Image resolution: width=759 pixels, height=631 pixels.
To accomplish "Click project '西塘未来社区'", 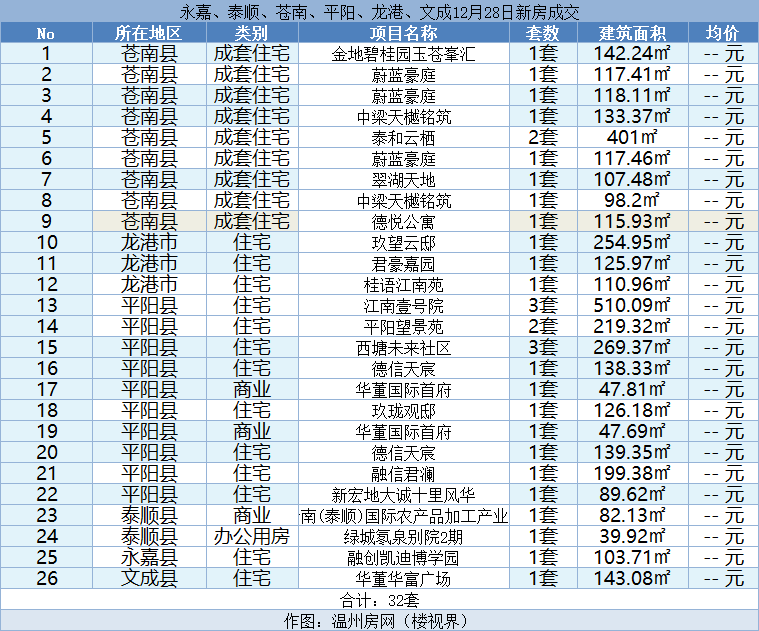I will pos(403,348).
